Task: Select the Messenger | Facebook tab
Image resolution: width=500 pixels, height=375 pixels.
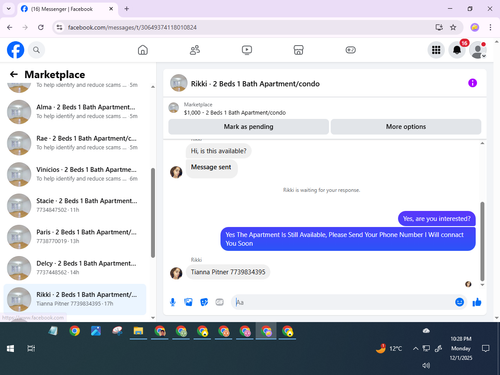Action: [x=67, y=9]
